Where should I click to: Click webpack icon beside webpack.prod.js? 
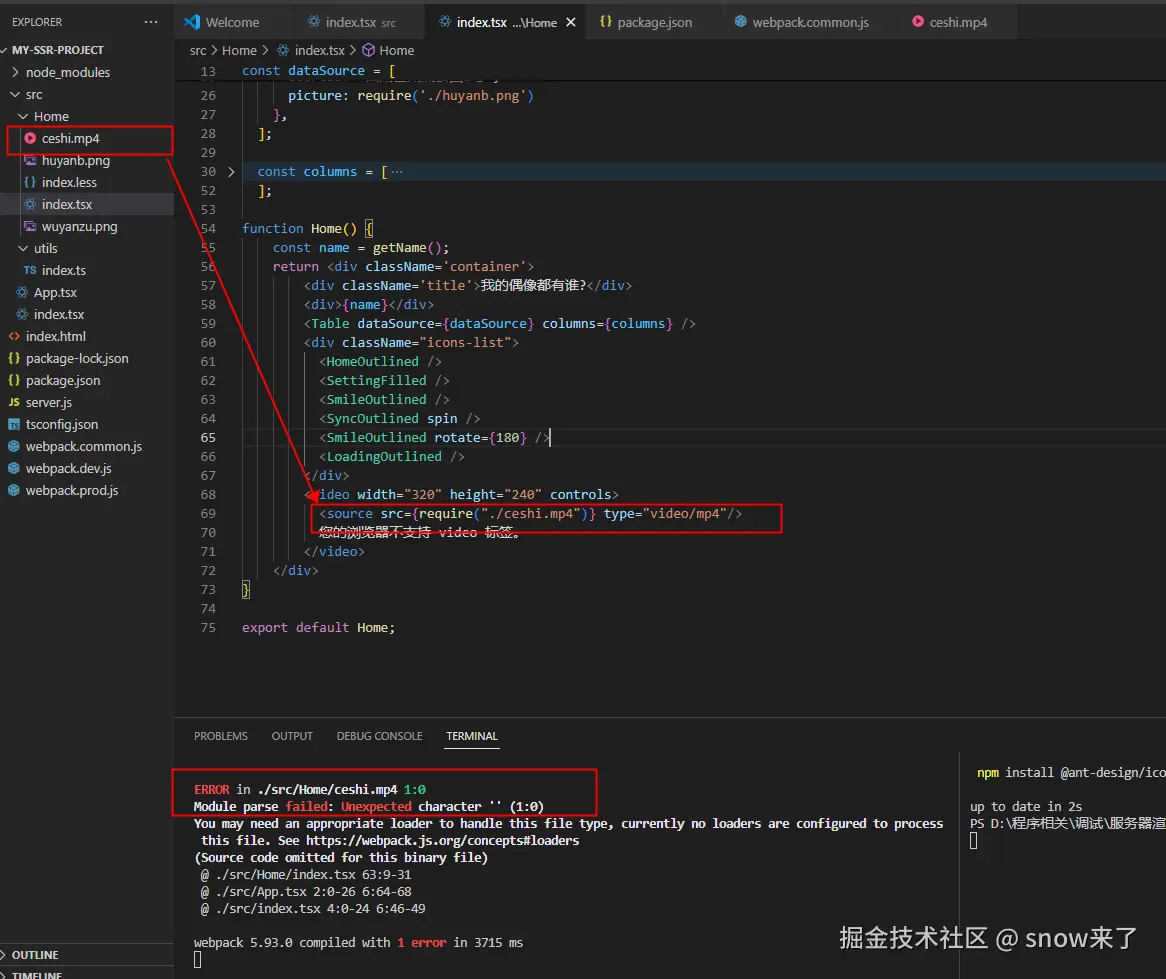pos(14,491)
